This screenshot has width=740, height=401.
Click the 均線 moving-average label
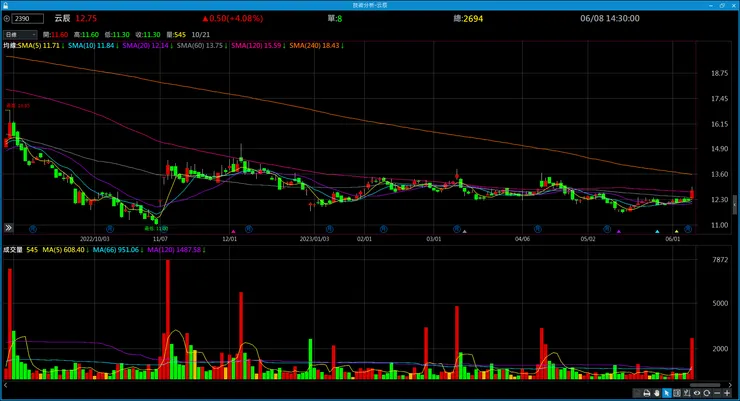[x=10, y=46]
